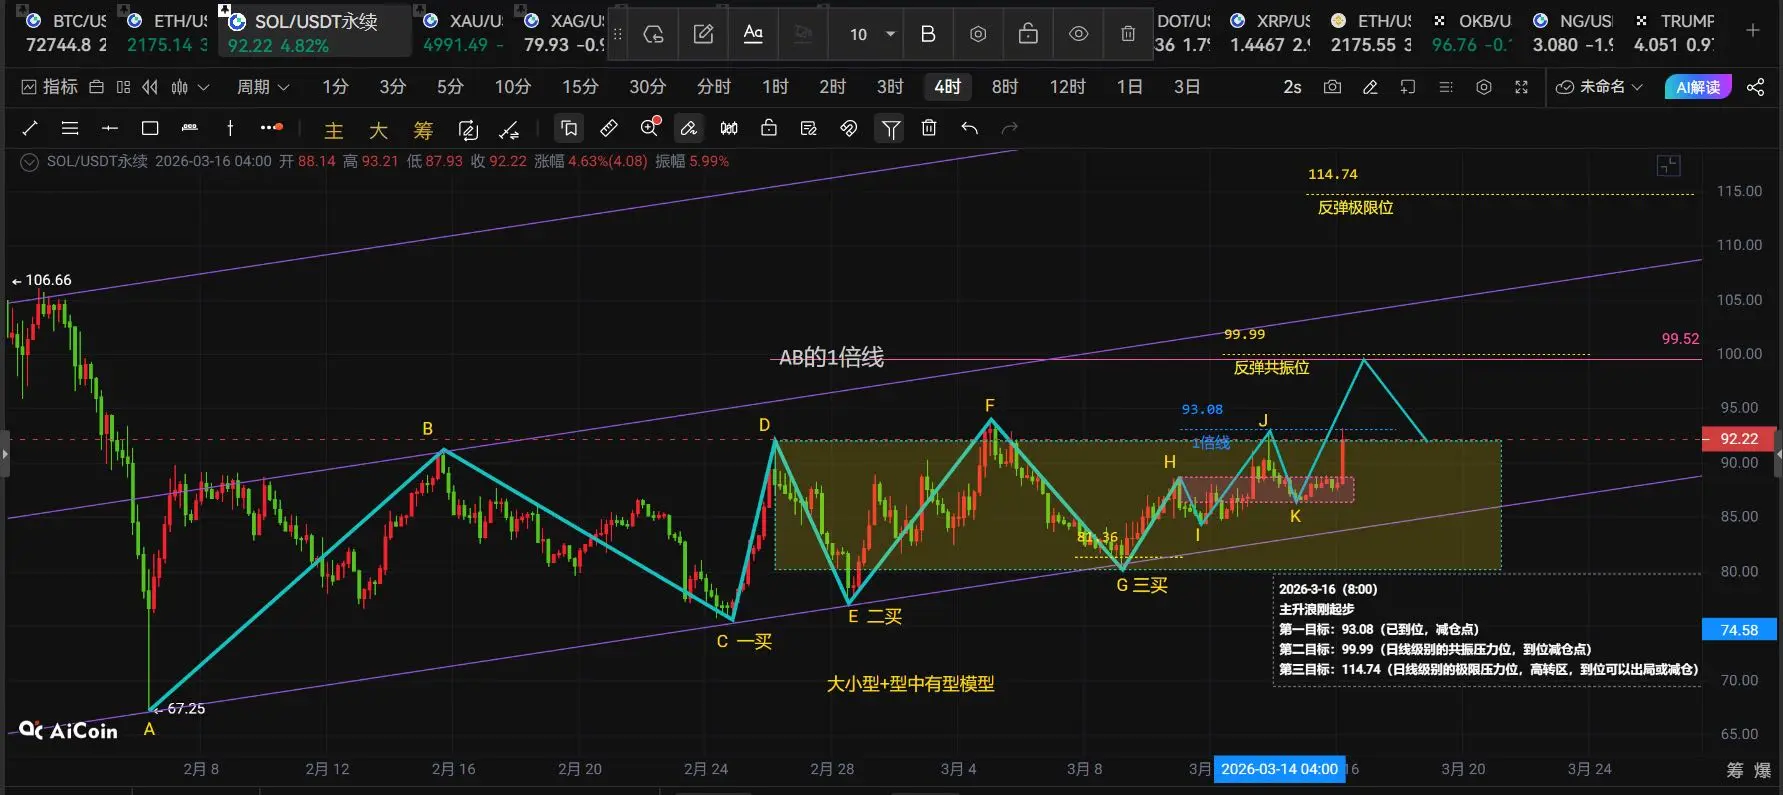This screenshot has width=1783, height=795.
Task: Open the text color Aa option
Action: click(753, 34)
